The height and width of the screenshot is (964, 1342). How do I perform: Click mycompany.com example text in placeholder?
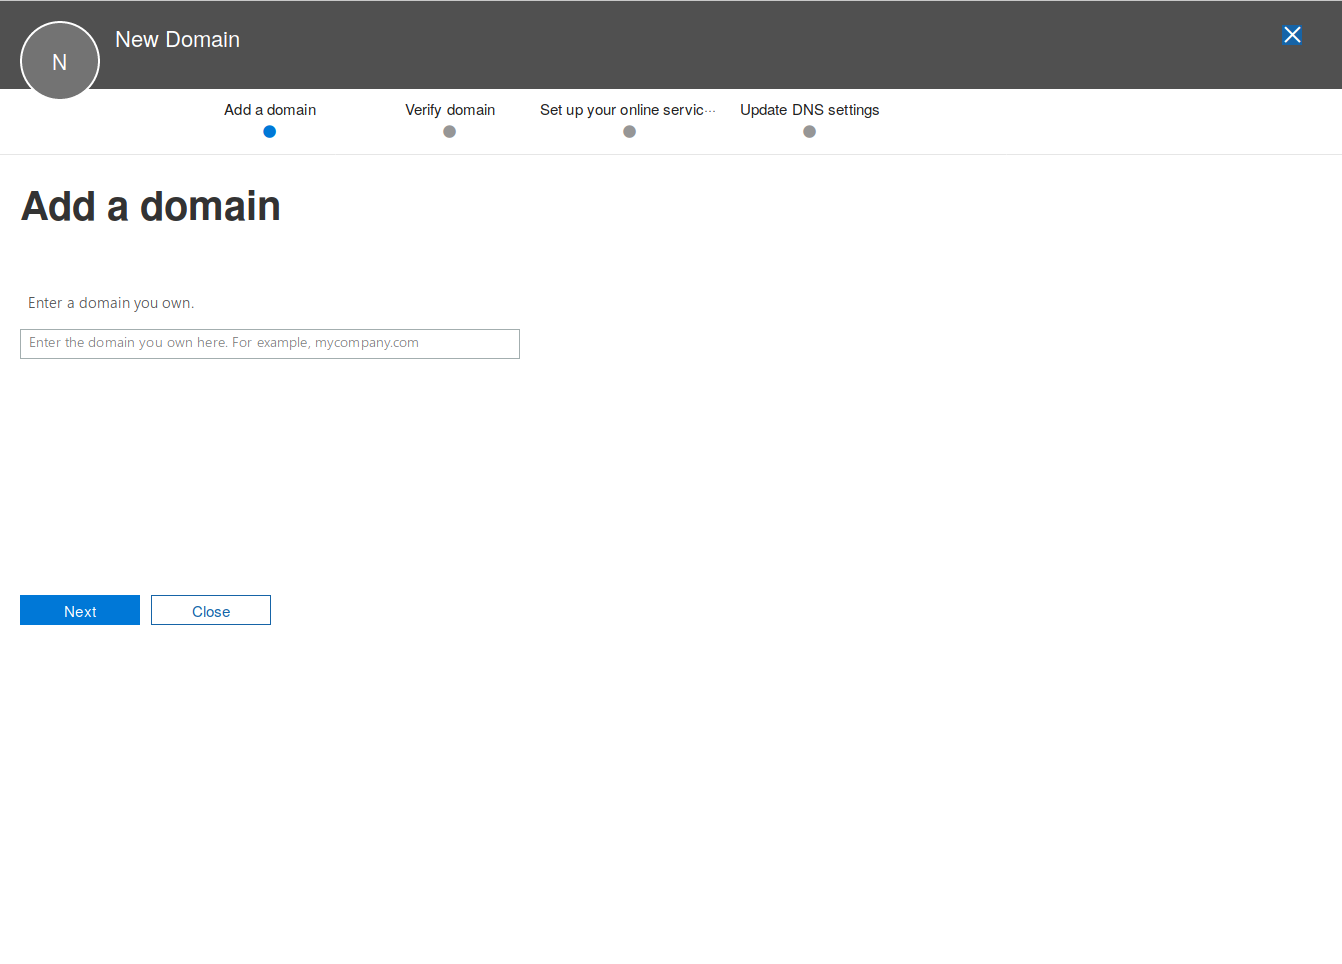(x=367, y=343)
